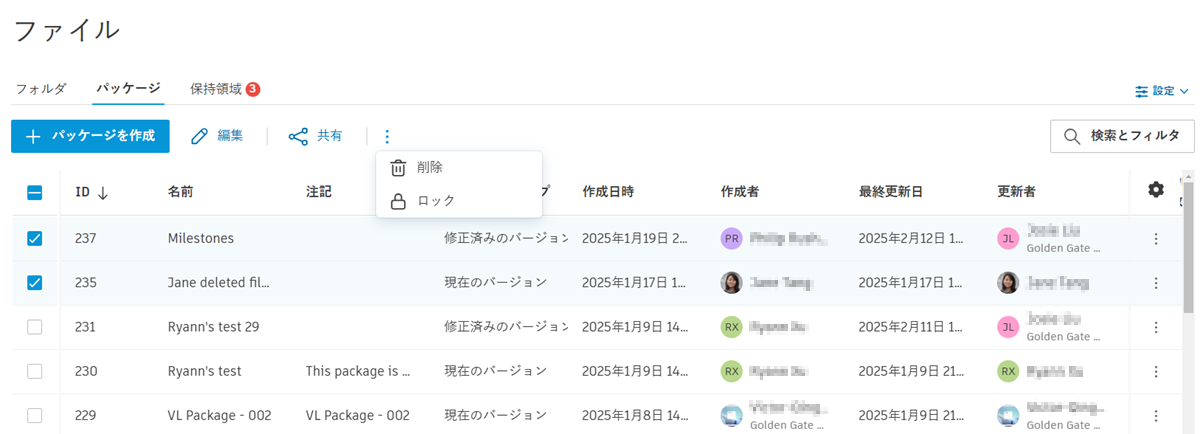
Task: Choose 削除 from the open menu
Action: (x=430, y=168)
